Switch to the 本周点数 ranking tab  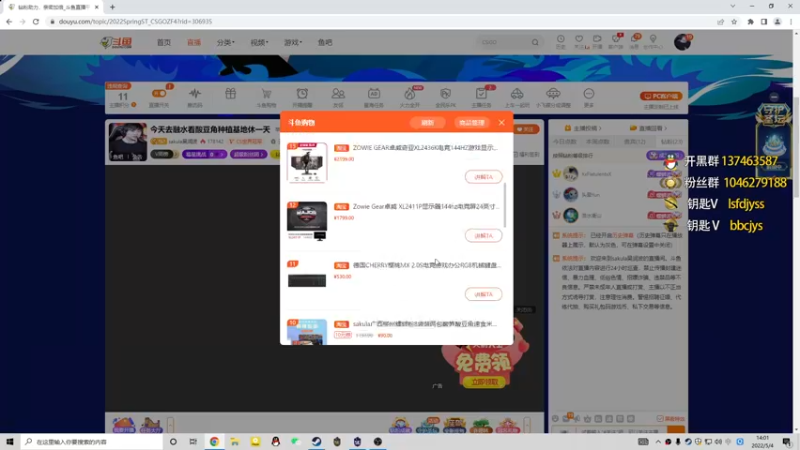pos(598,141)
